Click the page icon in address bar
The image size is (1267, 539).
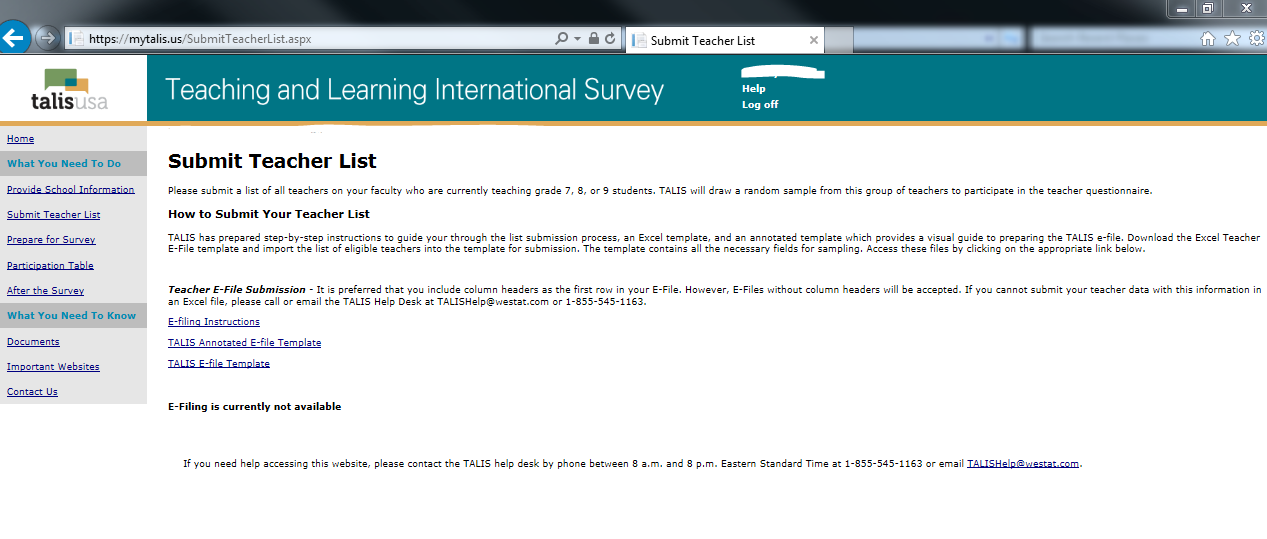pyautogui.click(x=77, y=39)
